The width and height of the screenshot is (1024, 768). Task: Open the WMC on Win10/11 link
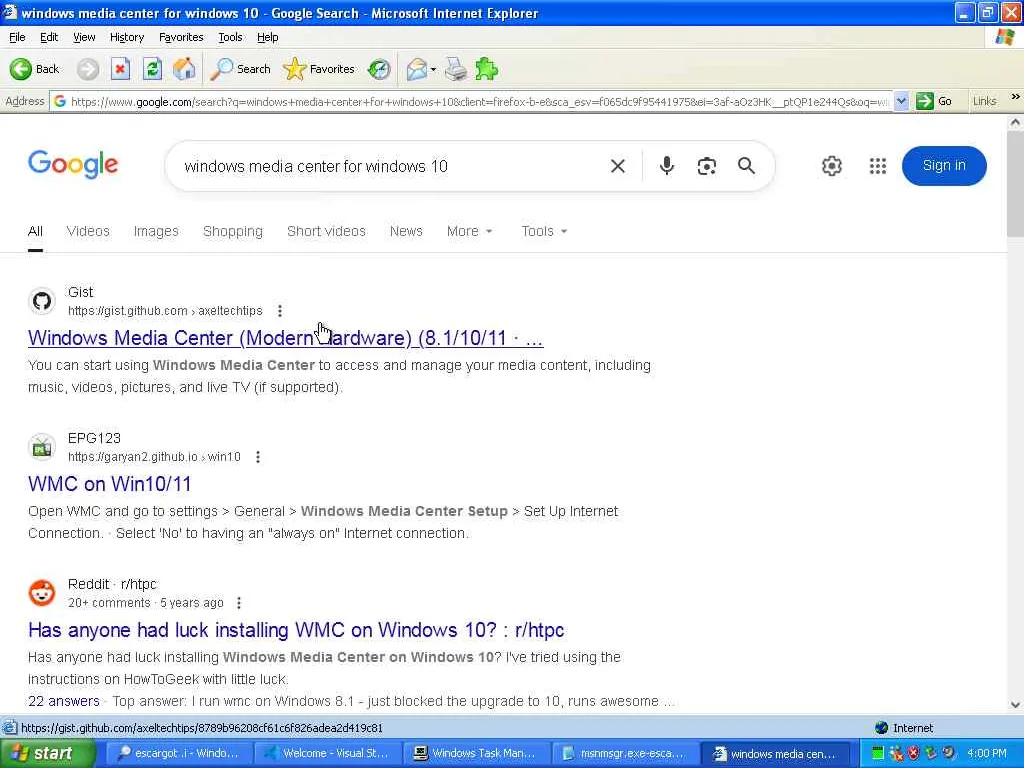[x=110, y=484]
